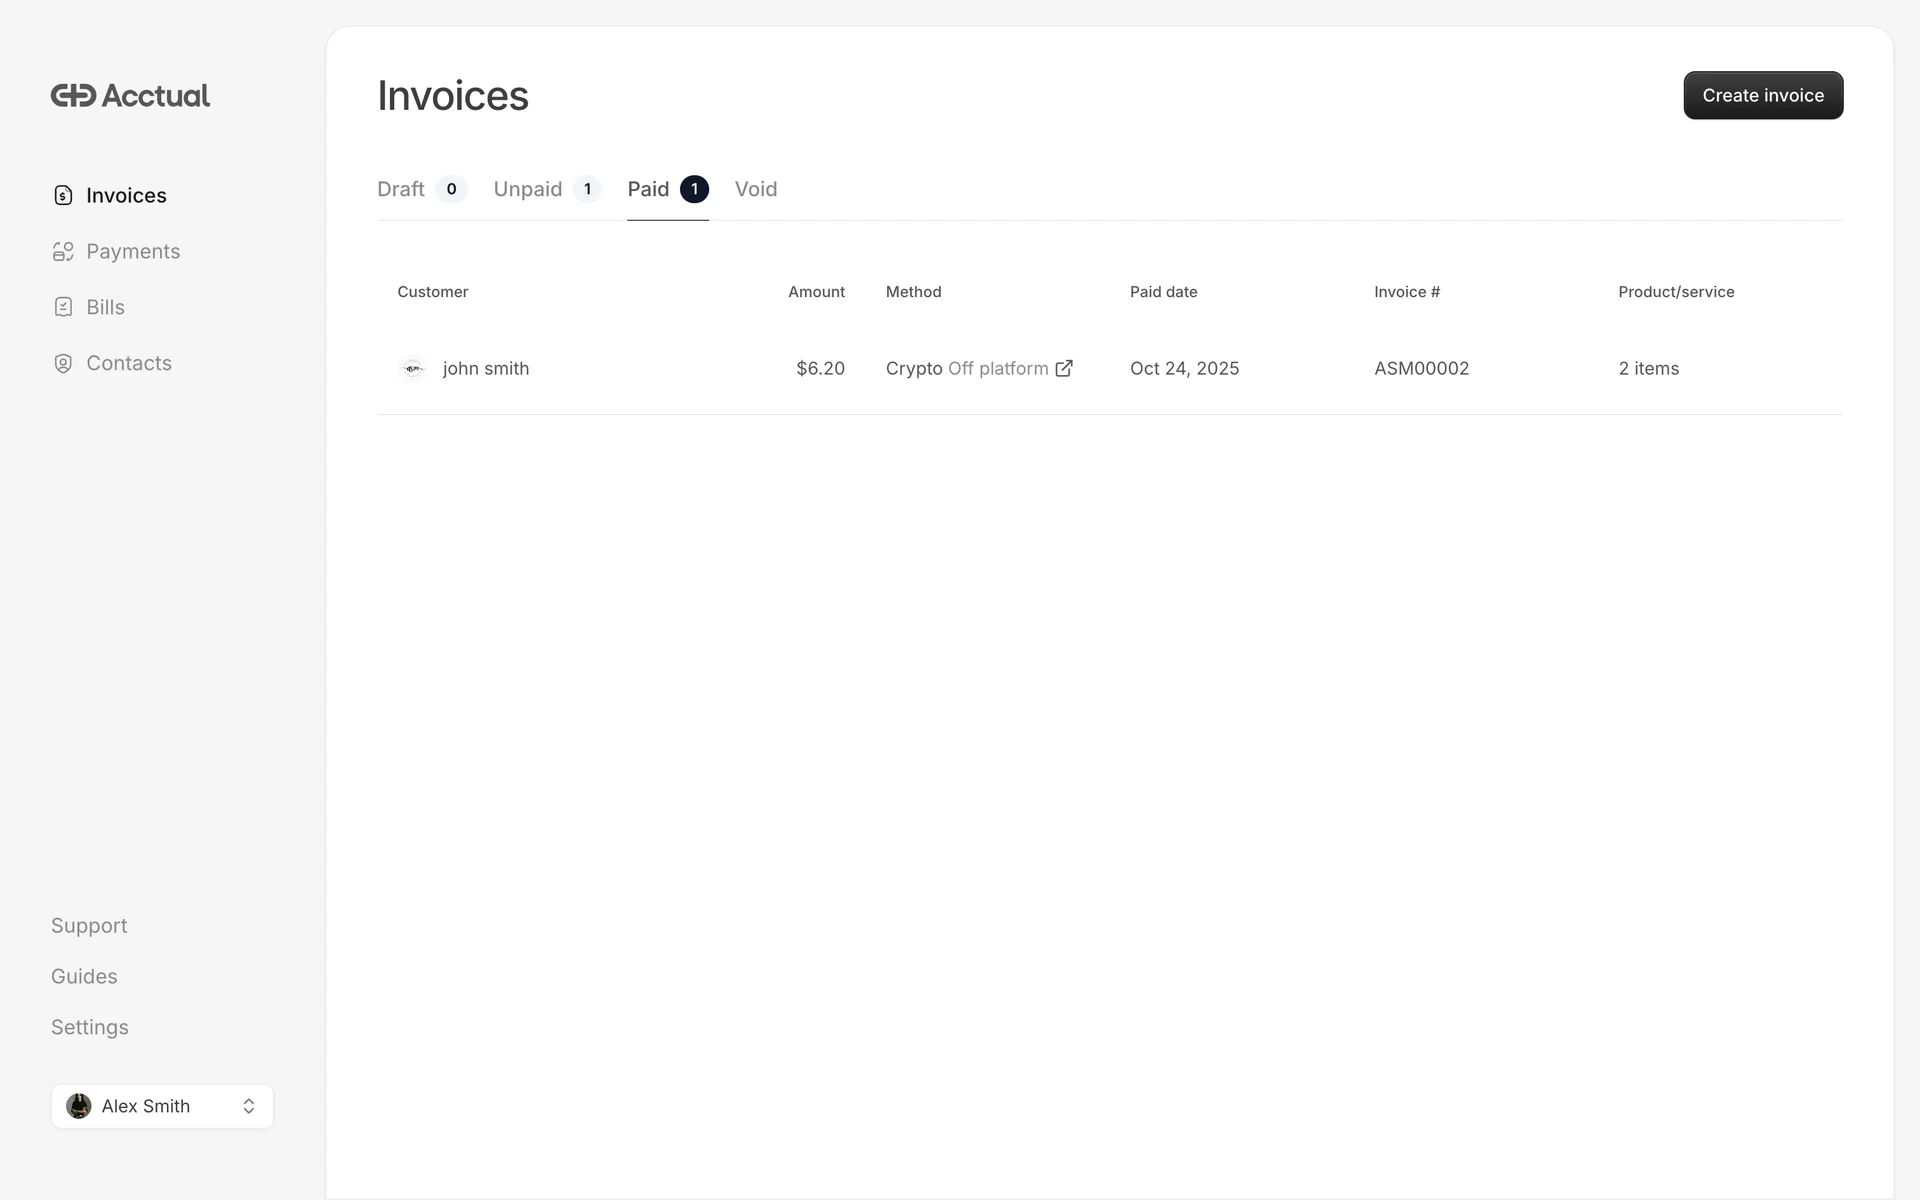
Task: Switch to the Draft tab
Action: pyautogui.click(x=401, y=189)
